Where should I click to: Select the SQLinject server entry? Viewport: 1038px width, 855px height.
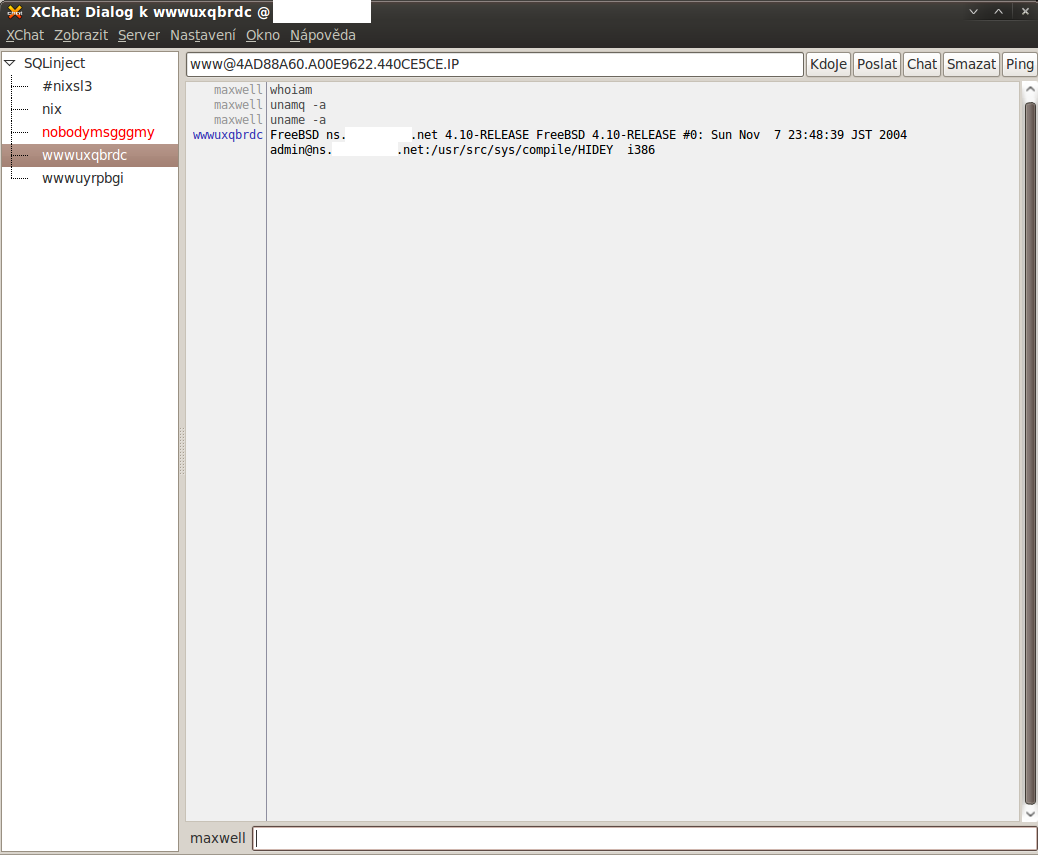(54, 63)
